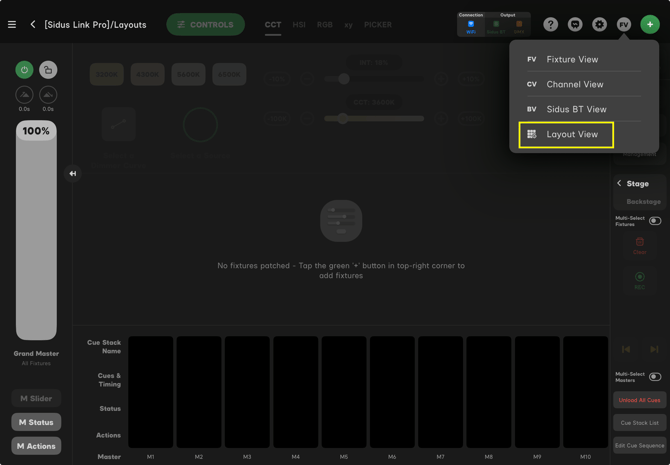
Task: Open the hamburger menu
Action: tap(12, 25)
